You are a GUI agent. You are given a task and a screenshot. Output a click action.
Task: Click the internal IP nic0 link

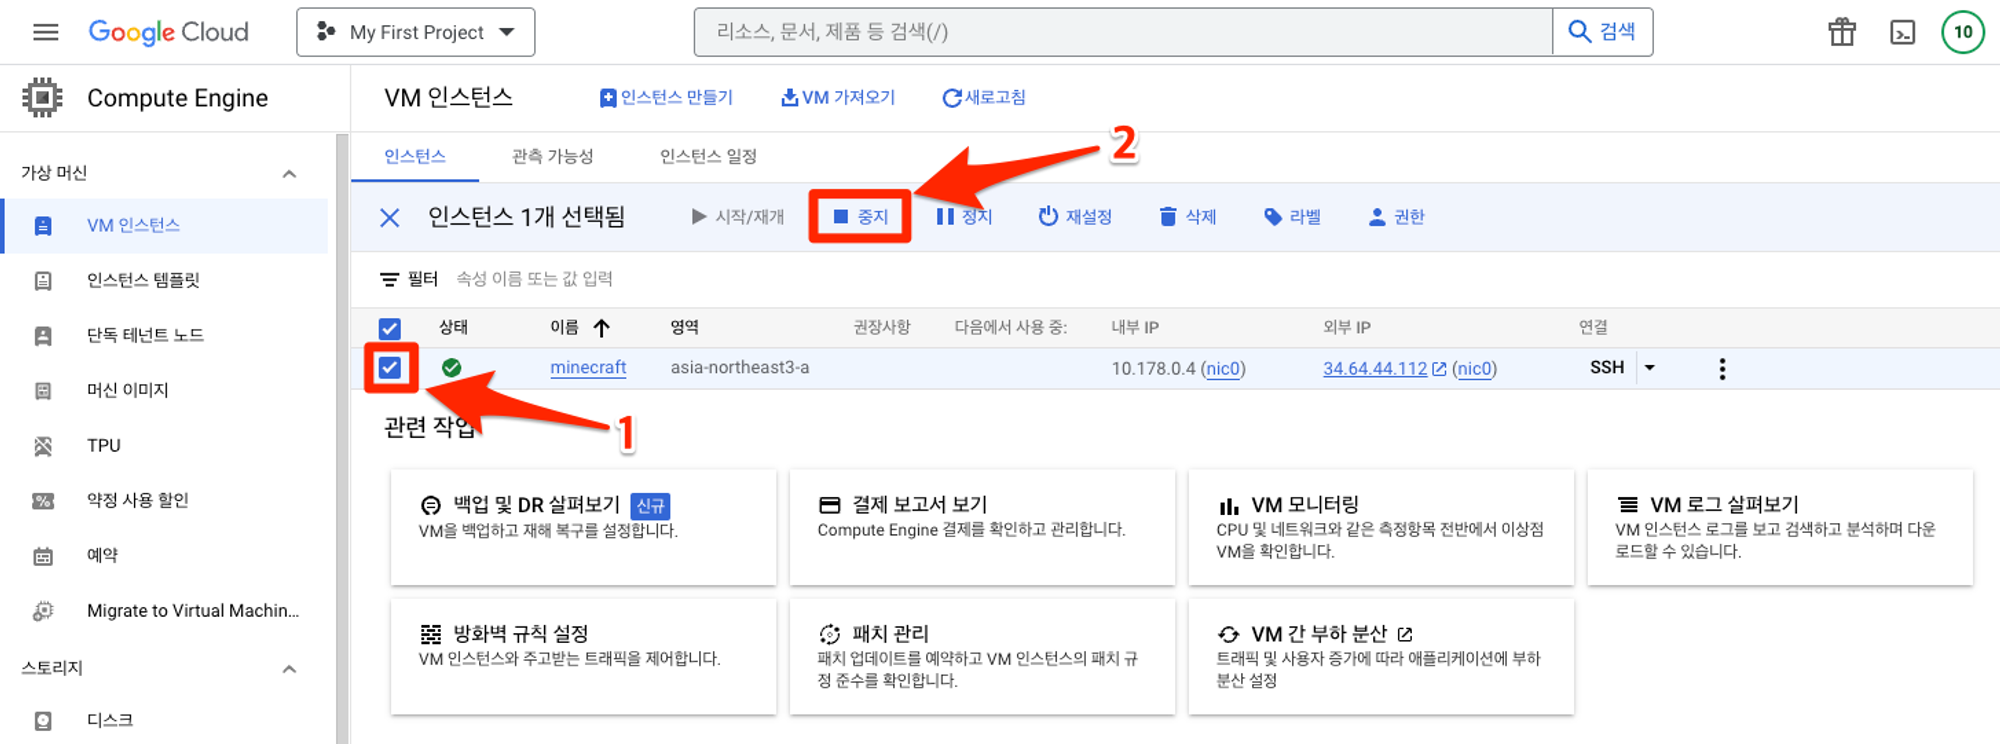tap(1223, 369)
